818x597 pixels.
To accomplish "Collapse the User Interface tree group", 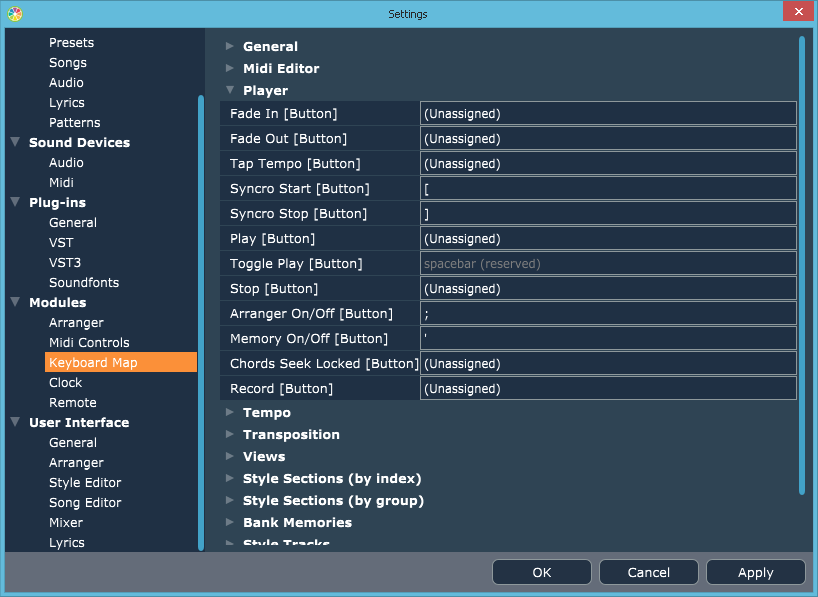I will tap(15, 422).
